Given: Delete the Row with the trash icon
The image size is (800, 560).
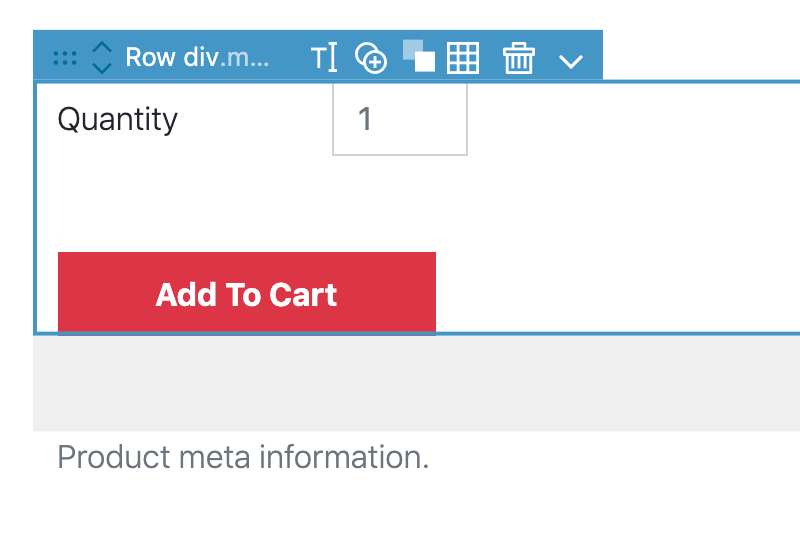Looking at the screenshot, I should 519,58.
